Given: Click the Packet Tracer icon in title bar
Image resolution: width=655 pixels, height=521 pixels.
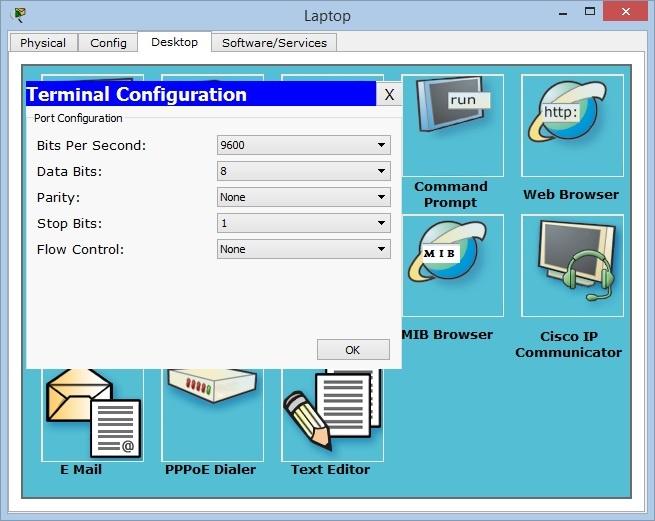Looking at the screenshot, I should 19,15.
